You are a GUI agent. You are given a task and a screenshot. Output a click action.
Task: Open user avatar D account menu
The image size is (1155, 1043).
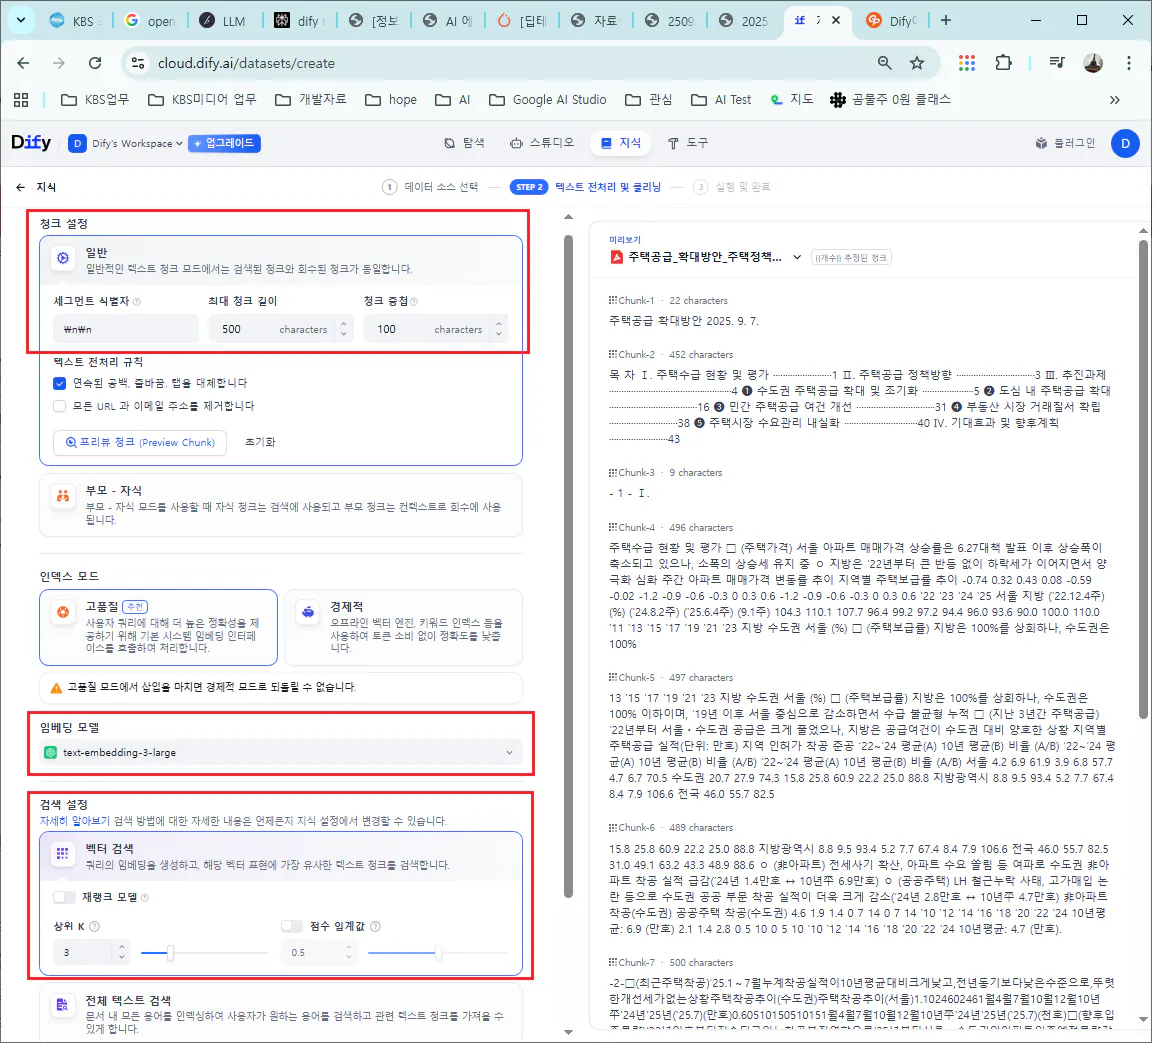1125,144
